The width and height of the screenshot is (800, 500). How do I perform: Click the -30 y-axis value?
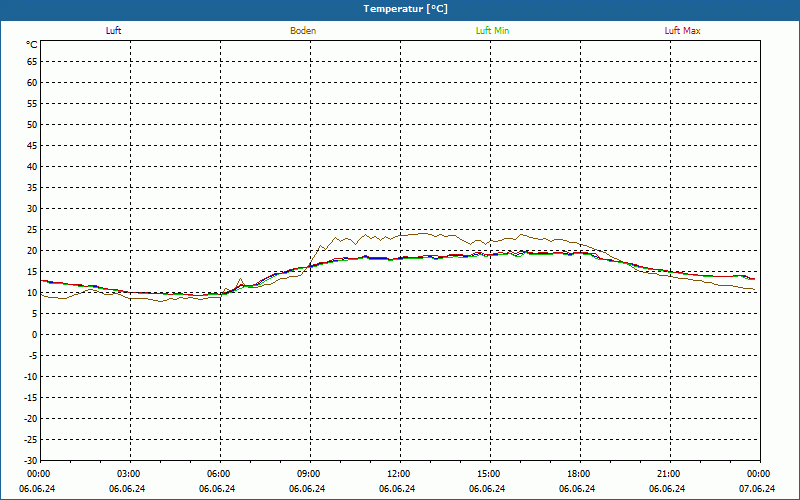31,460
